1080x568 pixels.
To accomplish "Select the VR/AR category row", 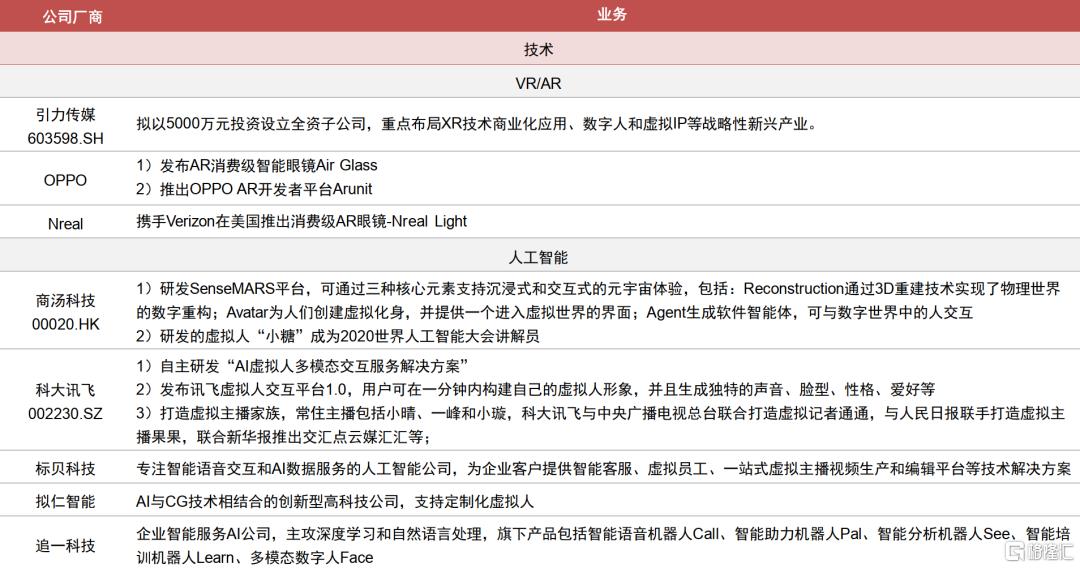I will coord(539,83).
